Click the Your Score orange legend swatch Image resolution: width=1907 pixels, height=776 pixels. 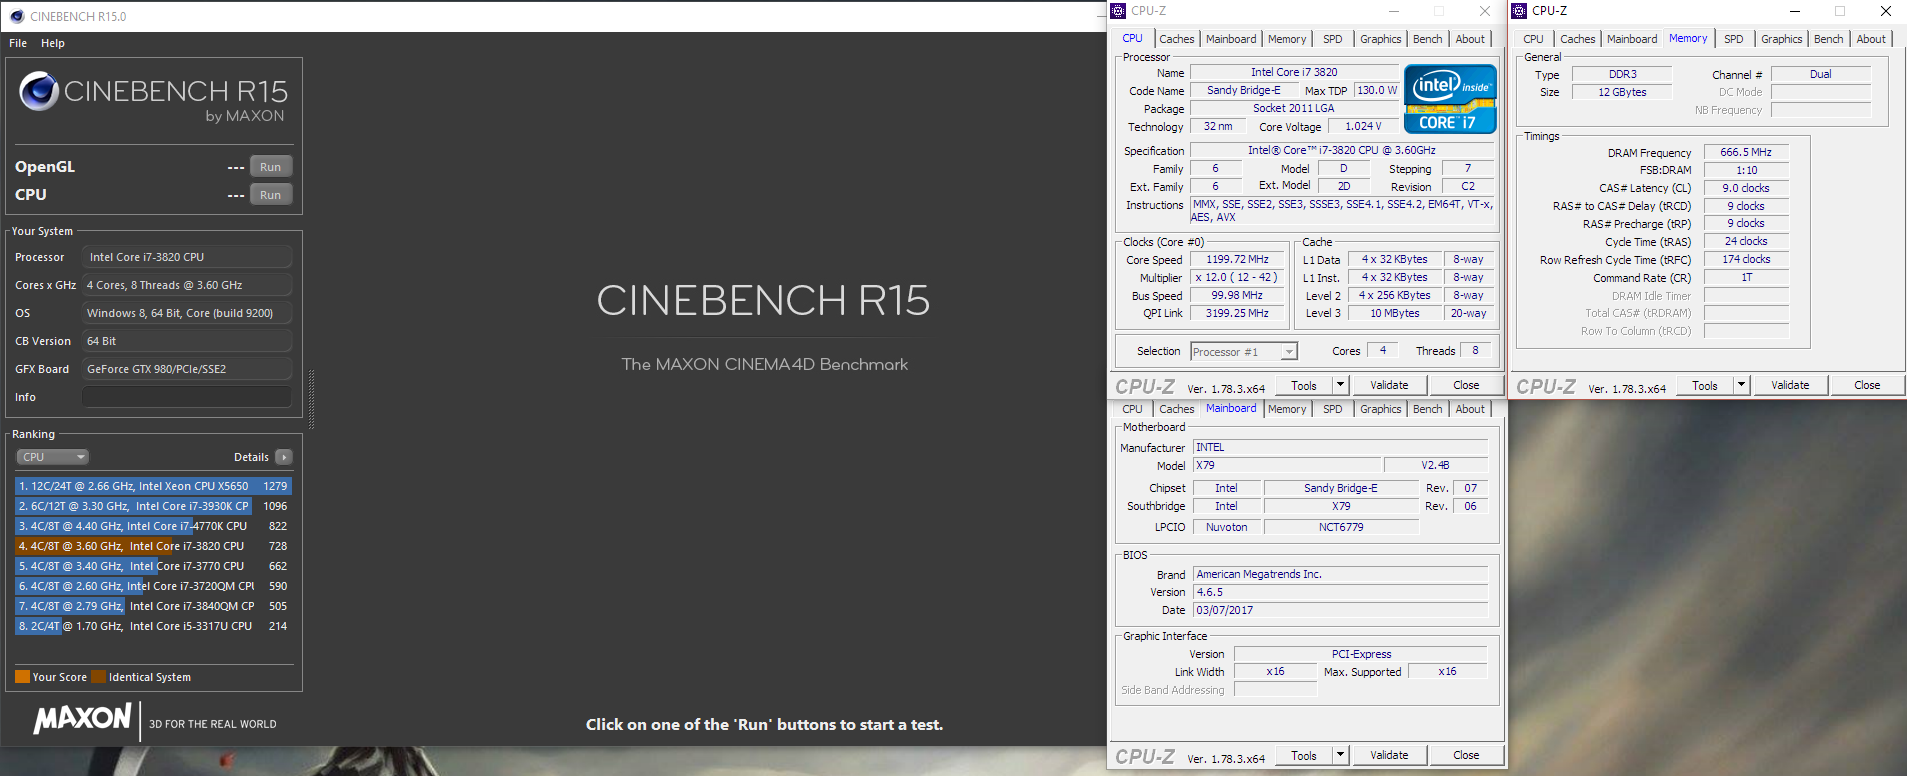[22, 677]
